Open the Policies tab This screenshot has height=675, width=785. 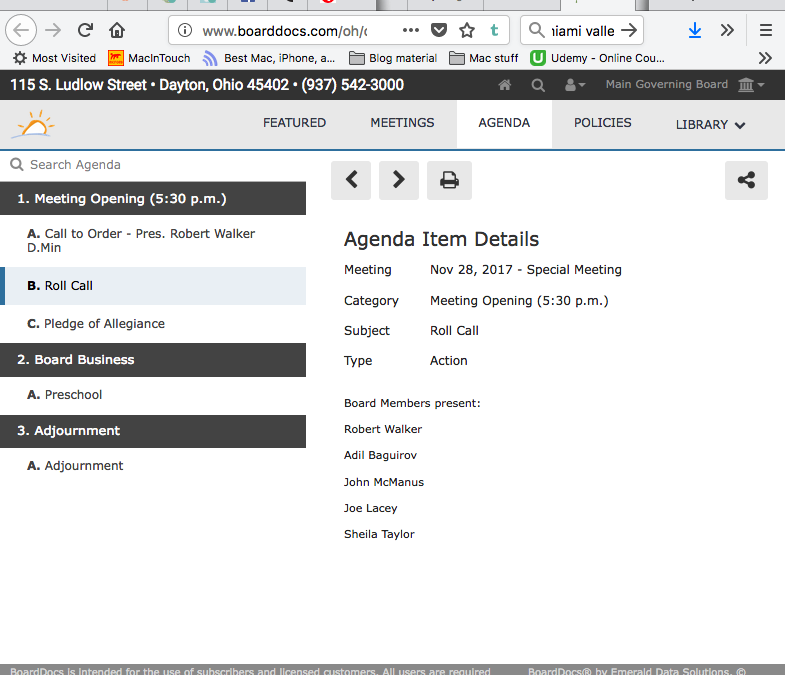coord(602,123)
